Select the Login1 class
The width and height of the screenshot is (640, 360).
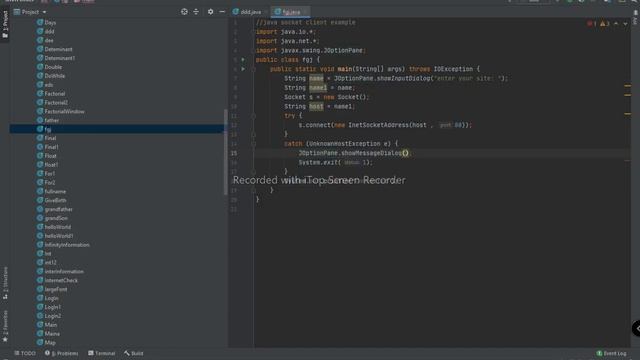point(49,307)
